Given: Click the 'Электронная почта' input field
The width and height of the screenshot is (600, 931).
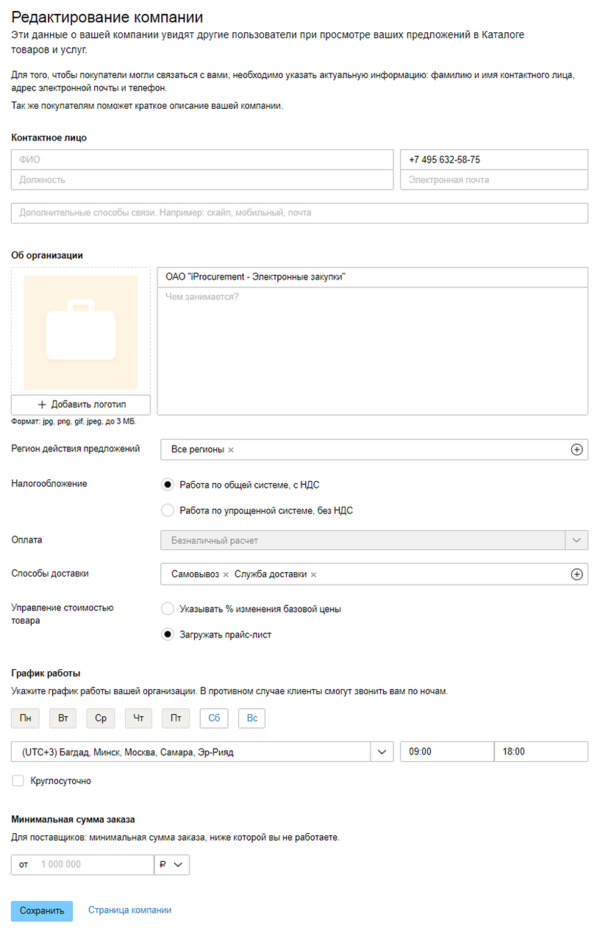Looking at the screenshot, I should (x=494, y=180).
